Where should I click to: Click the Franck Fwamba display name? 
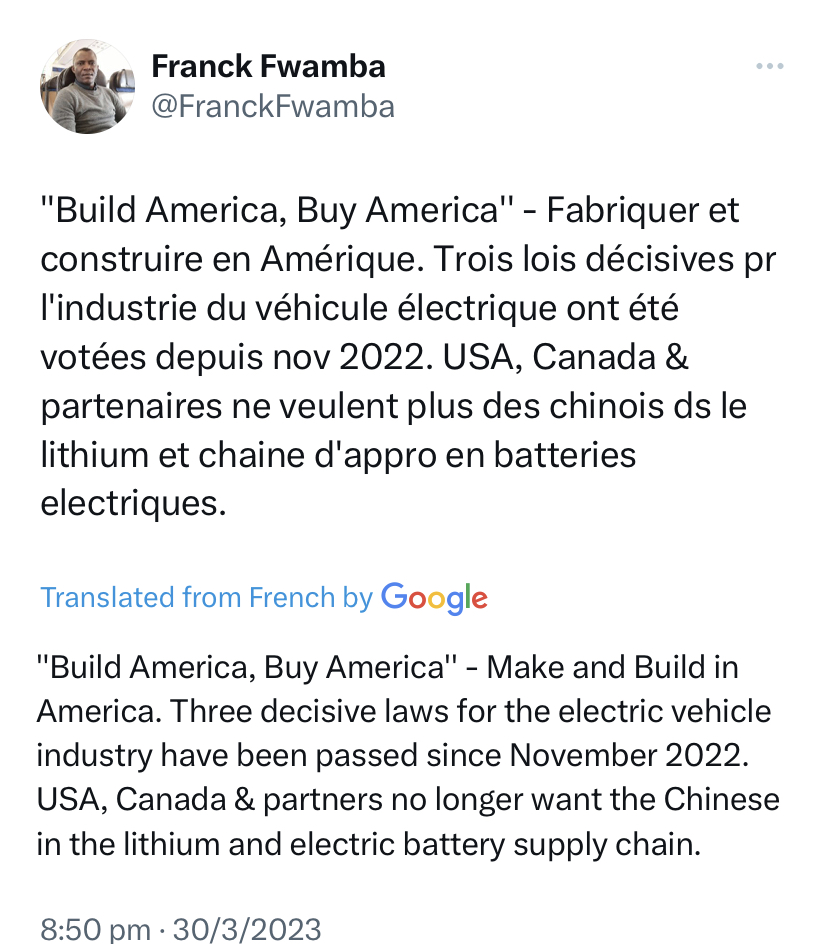268,67
